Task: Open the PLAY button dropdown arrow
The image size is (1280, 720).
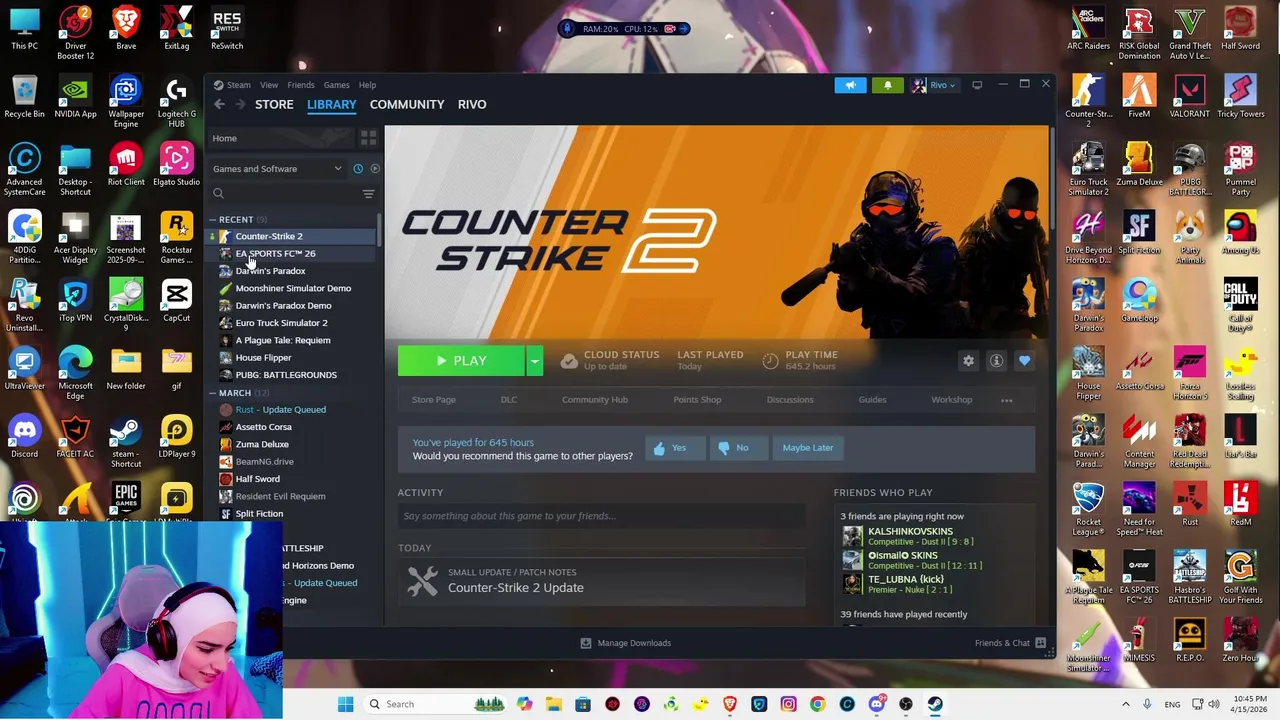Action: tap(535, 361)
